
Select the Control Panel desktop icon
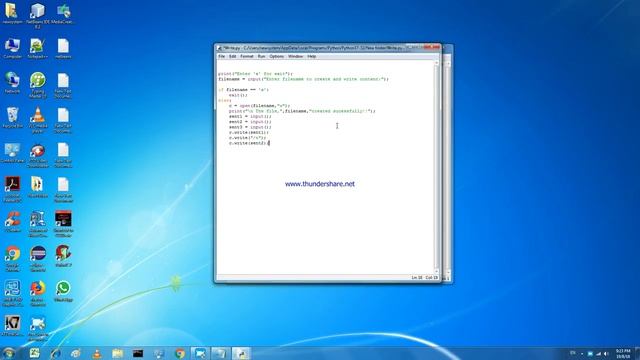12,153
